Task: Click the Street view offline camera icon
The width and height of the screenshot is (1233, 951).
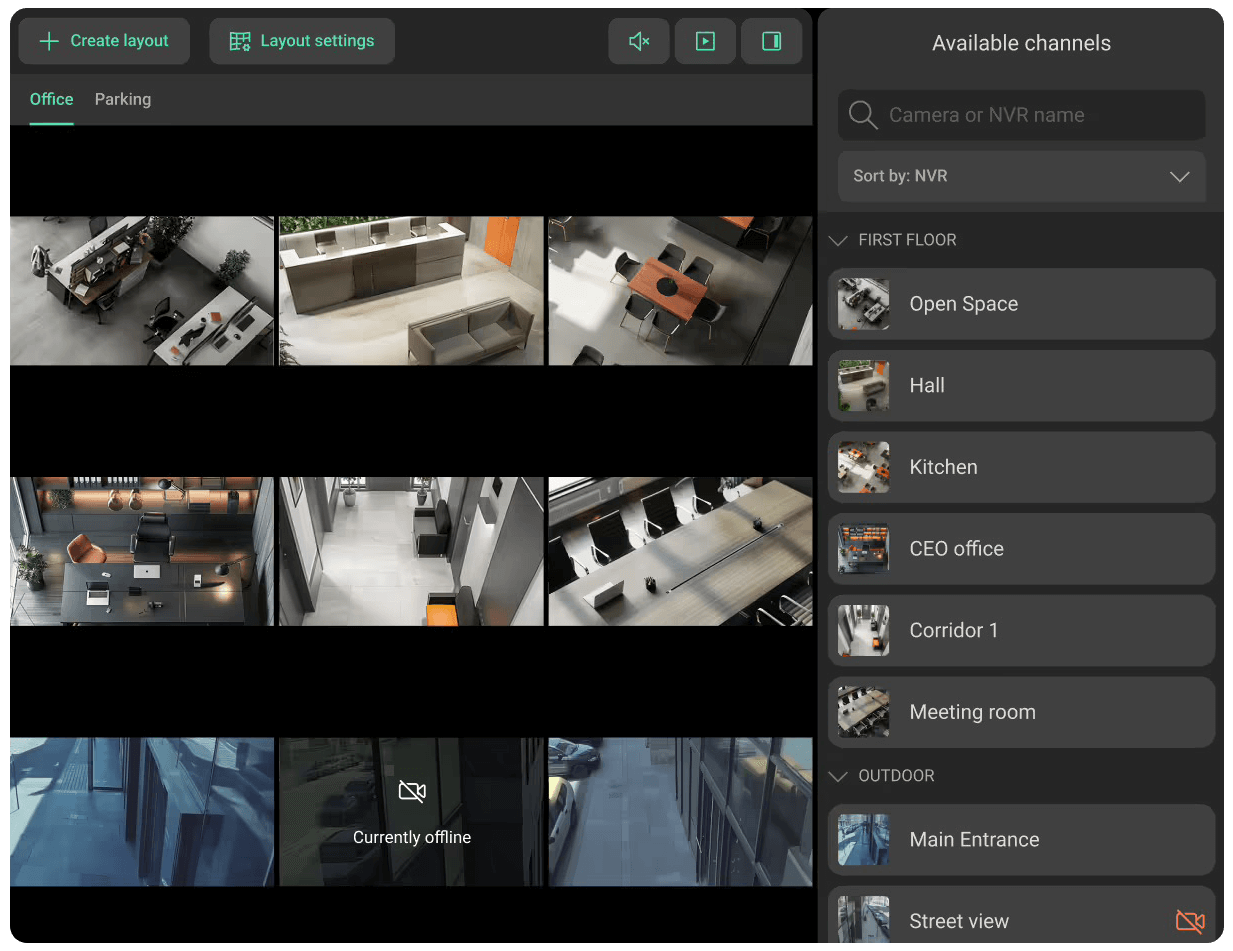Action: click(x=1189, y=921)
